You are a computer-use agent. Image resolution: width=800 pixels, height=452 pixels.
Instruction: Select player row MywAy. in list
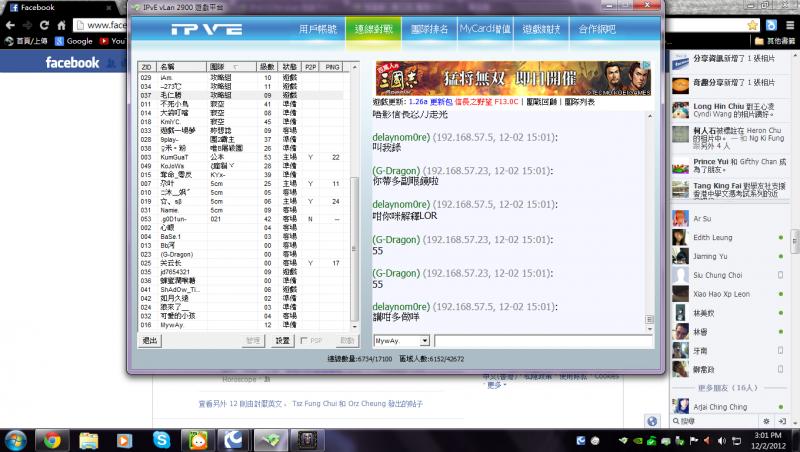(244, 325)
